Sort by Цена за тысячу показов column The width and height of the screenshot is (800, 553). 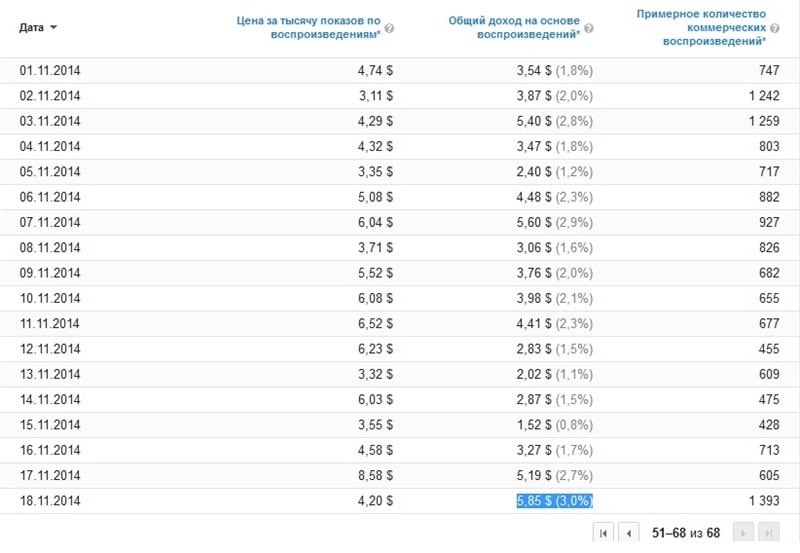pos(308,27)
